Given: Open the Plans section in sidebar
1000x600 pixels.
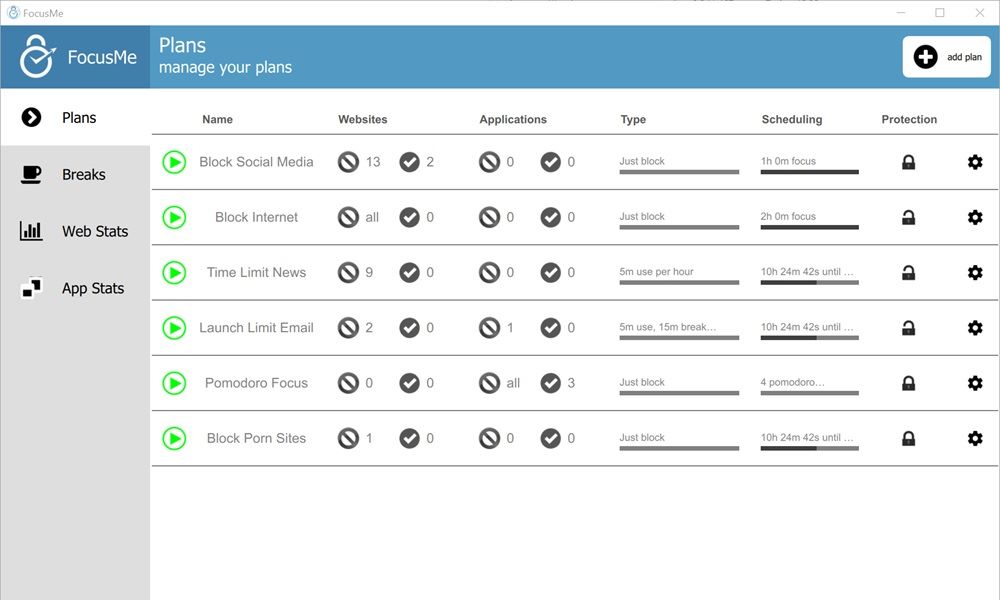Looking at the screenshot, I should tap(75, 117).
